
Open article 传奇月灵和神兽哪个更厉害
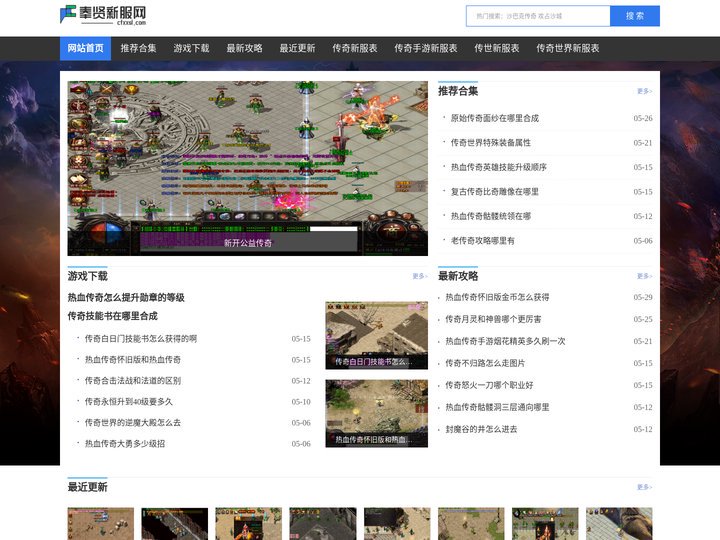[493, 319]
